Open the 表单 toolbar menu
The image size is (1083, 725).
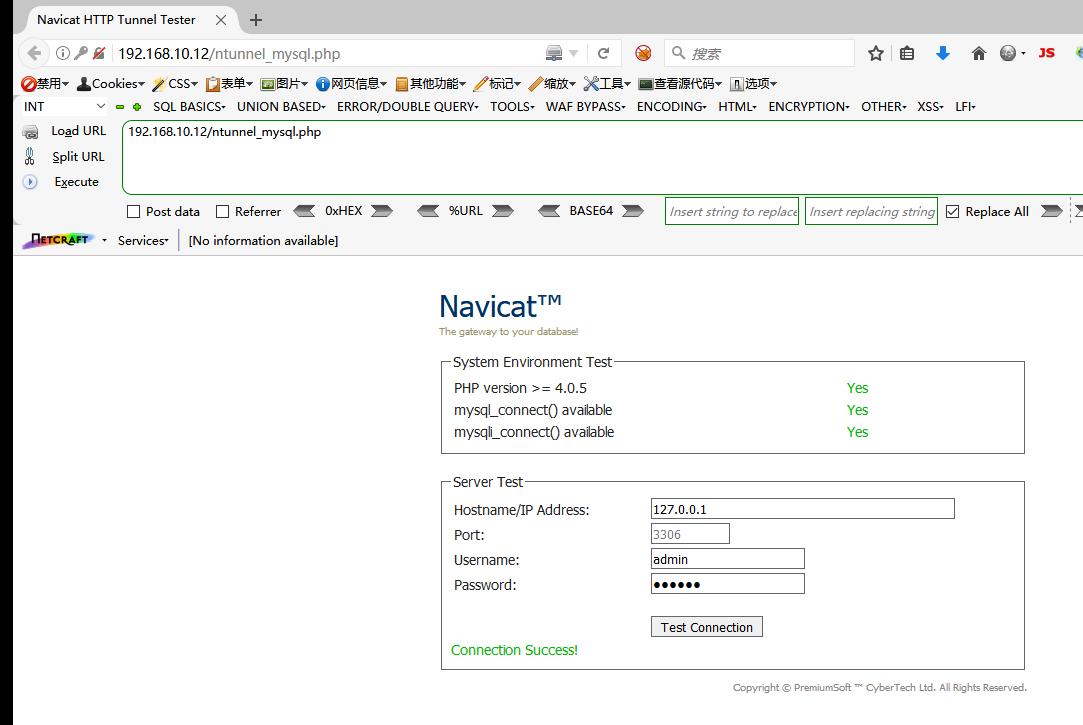(229, 84)
